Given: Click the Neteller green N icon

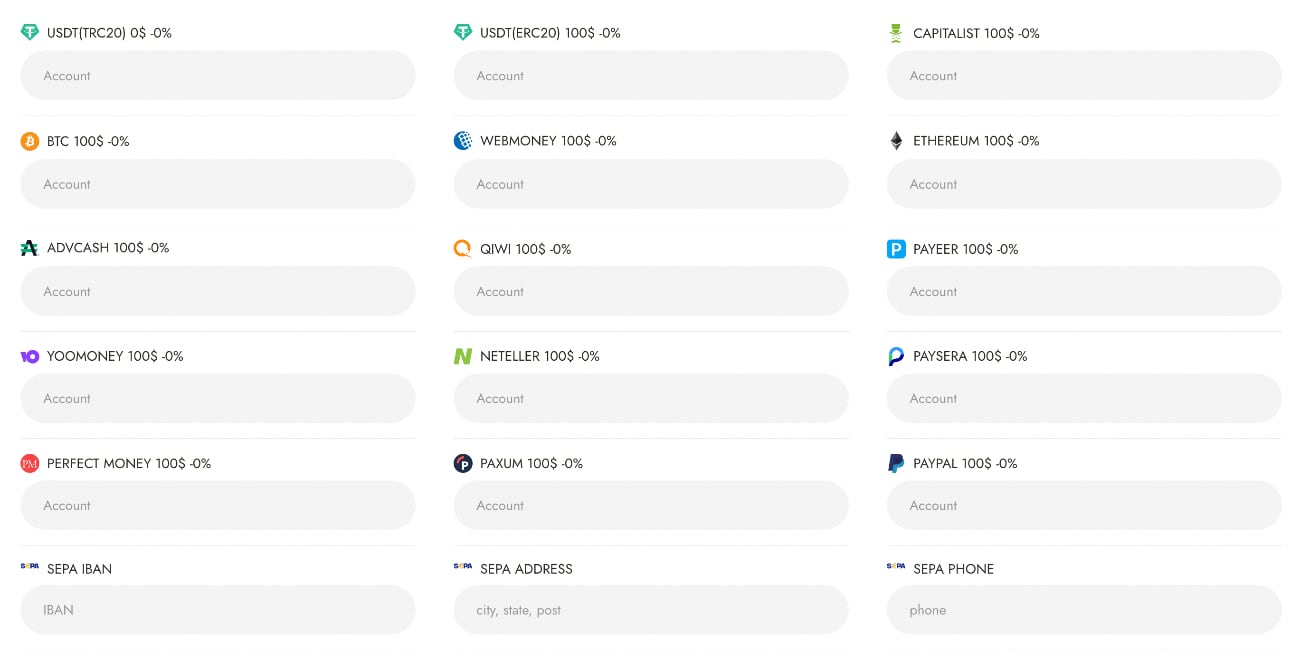Looking at the screenshot, I should pyautogui.click(x=463, y=356).
